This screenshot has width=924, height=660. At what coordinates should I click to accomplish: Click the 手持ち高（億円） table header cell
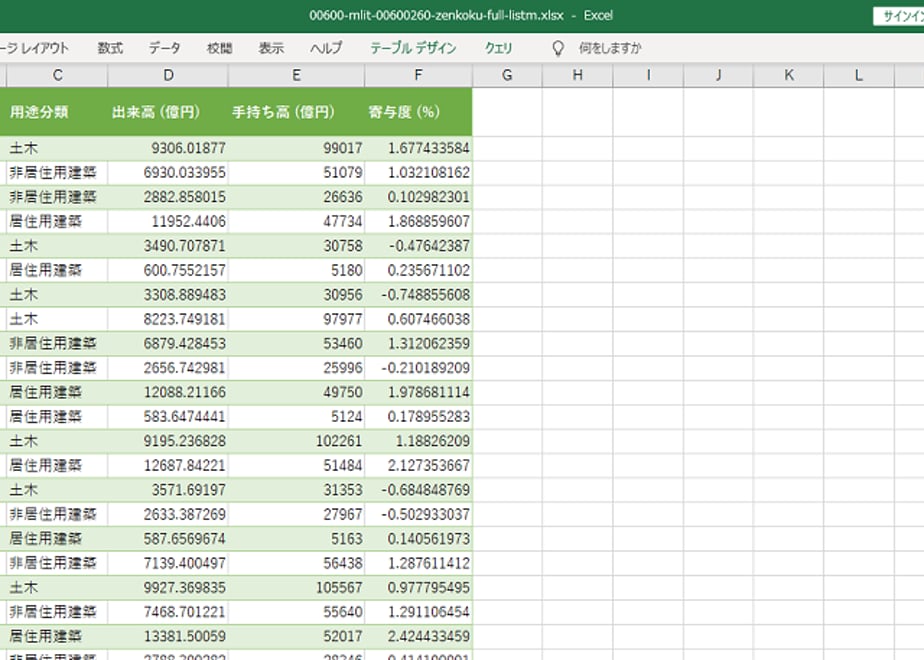[x=296, y=112]
